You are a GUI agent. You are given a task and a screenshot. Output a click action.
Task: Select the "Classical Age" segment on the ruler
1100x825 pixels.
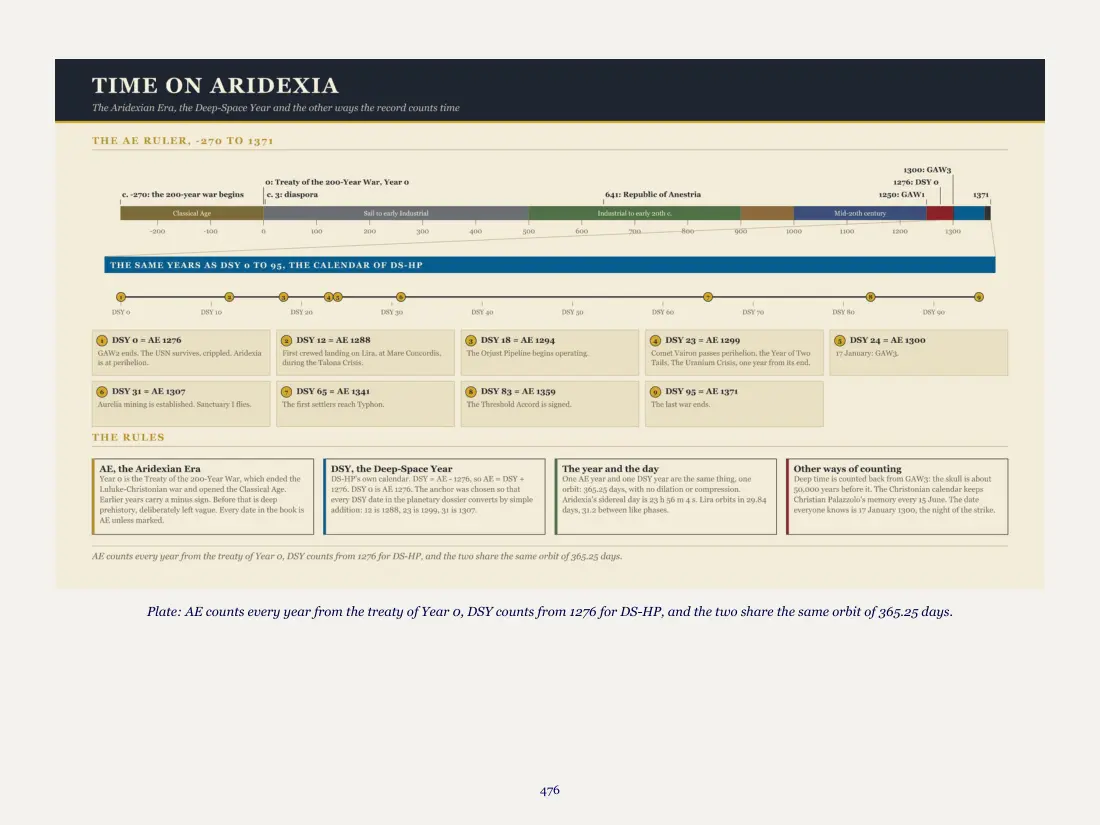[x=192, y=213]
